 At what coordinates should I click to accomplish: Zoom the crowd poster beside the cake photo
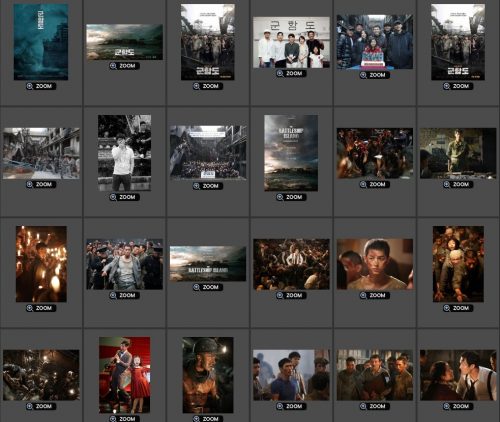pyautogui.click(x=458, y=86)
